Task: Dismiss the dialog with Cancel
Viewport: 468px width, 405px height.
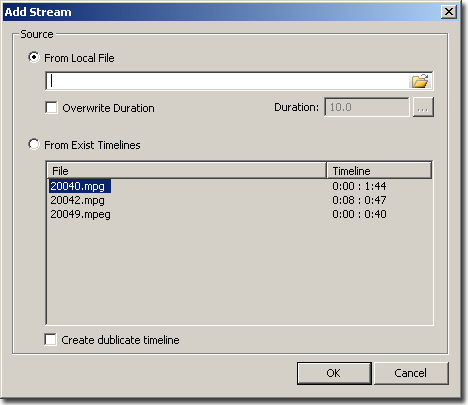Action: pos(411,373)
